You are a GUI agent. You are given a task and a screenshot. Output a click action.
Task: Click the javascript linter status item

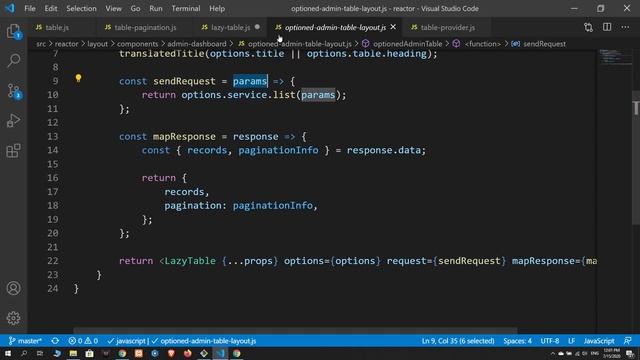pyautogui.click(x=126, y=341)
